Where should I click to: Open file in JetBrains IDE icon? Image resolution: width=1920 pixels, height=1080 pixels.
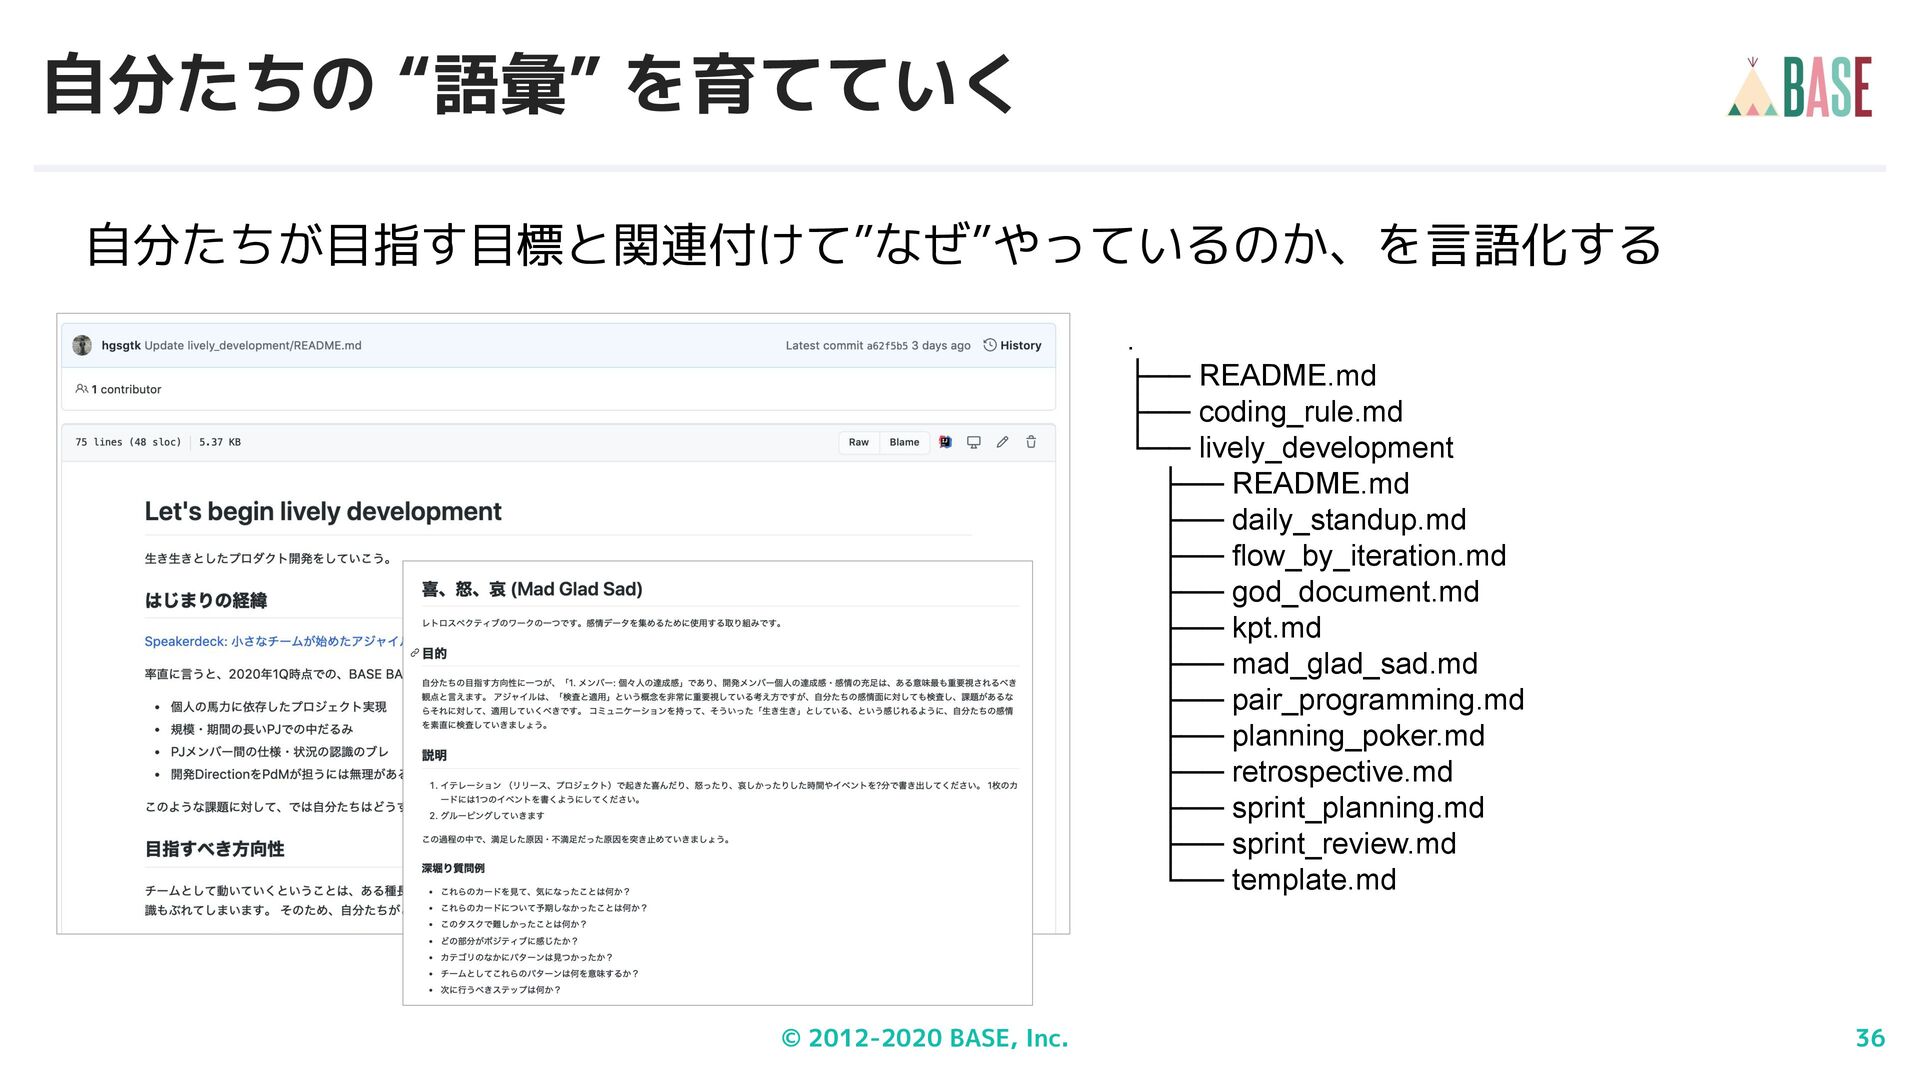pyautogui.click(x=945, y=442)
